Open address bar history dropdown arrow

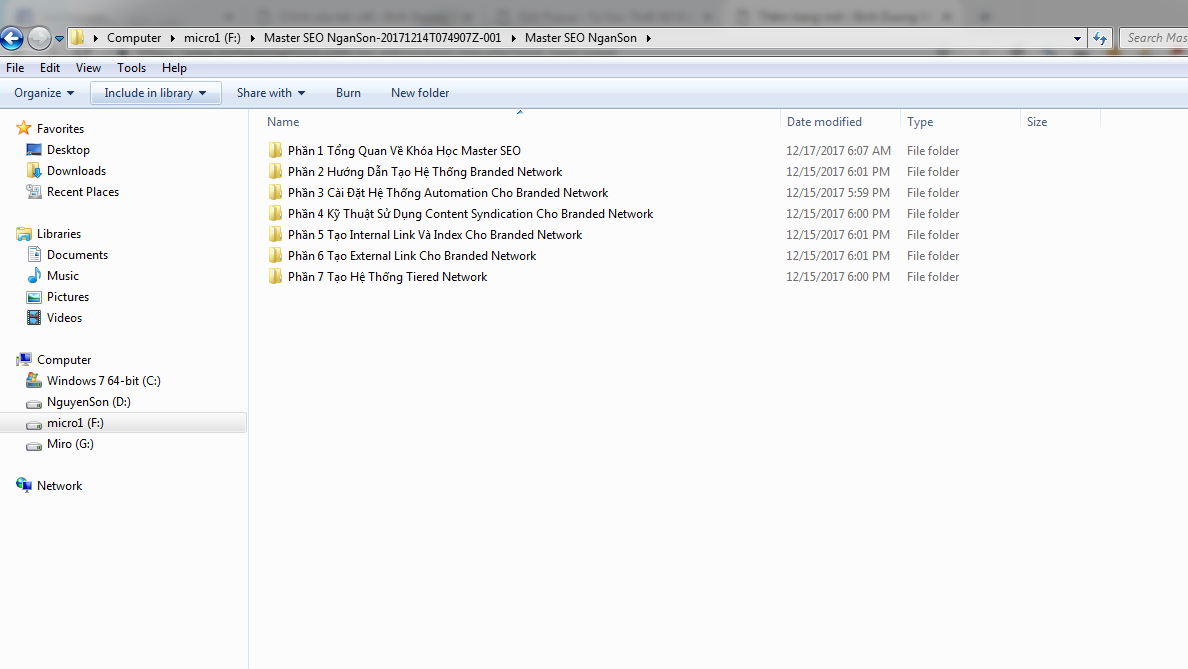click(1077, 38)
